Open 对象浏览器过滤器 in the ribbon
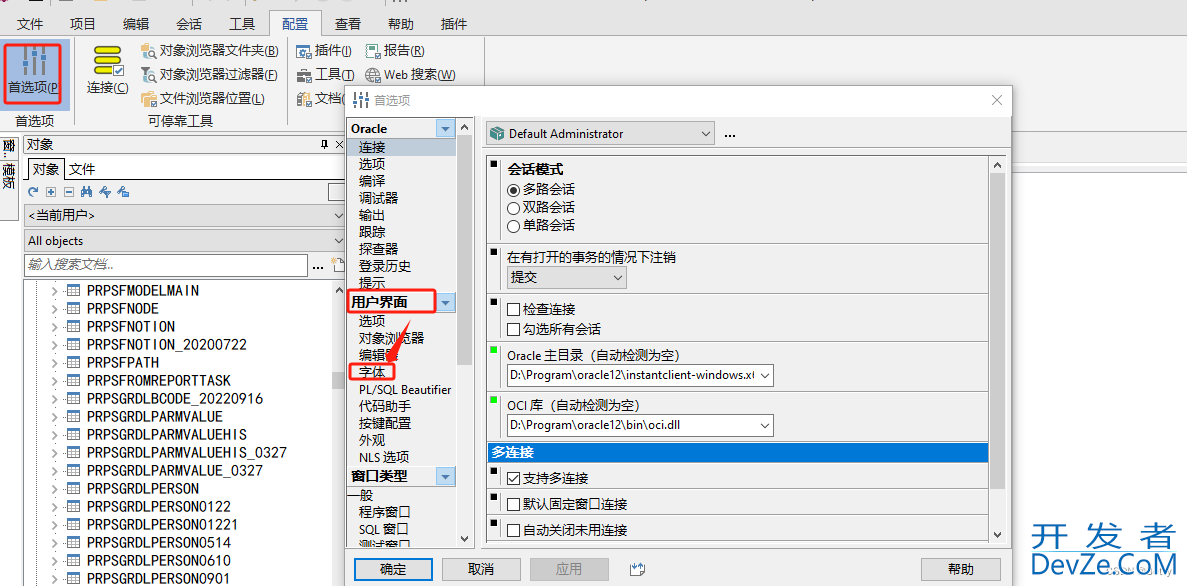This screenshot has height=586, width=1187. tap(210, 75)
